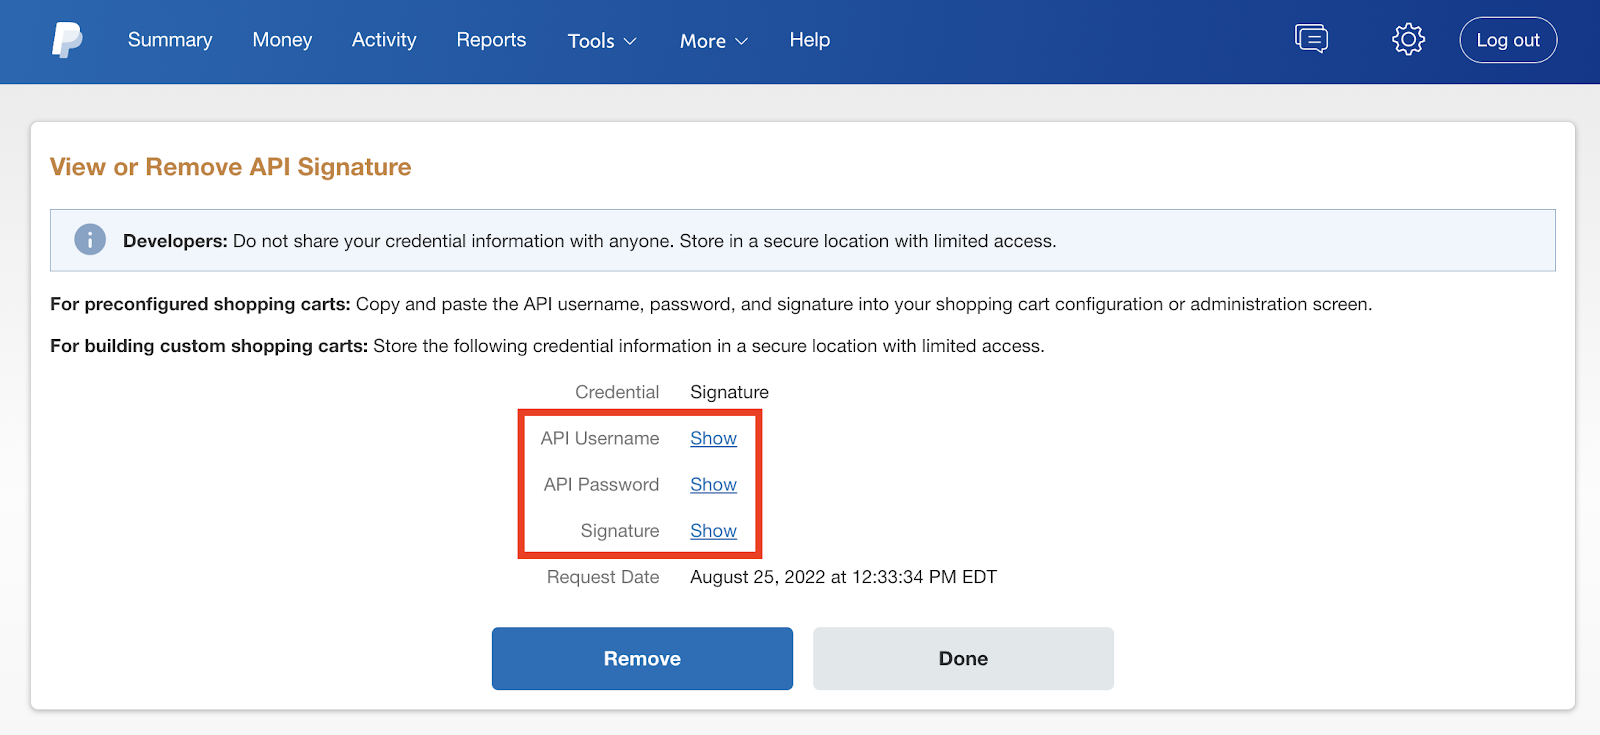The image size is (1600, 735).
Task: Click the Done button
Action: point(963,658)
